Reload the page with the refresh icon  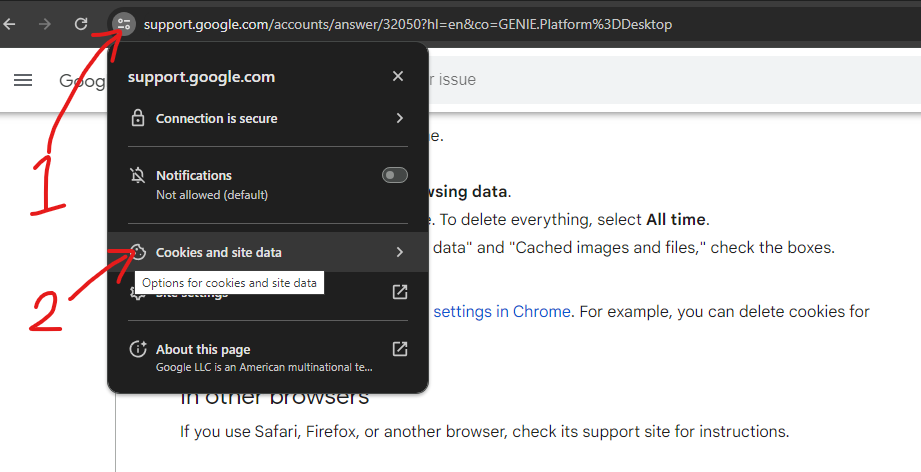81,24
